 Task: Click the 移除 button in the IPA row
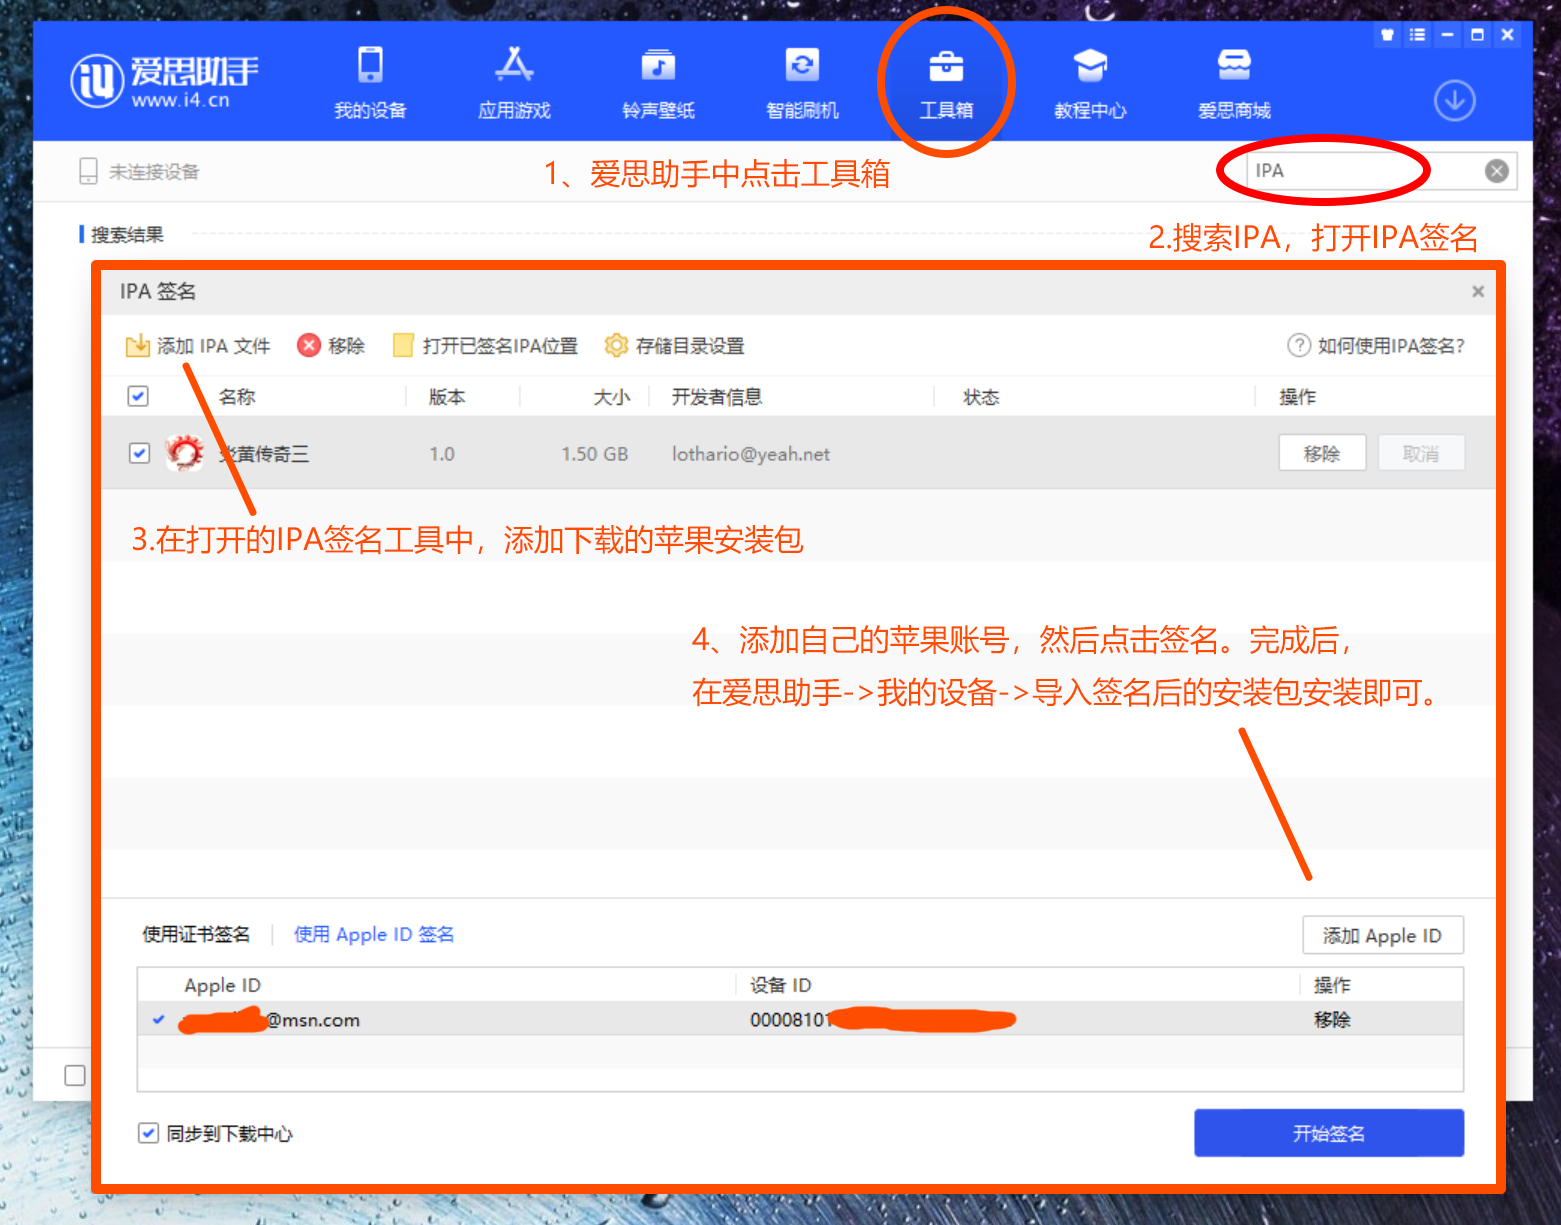coord(1322,453)
